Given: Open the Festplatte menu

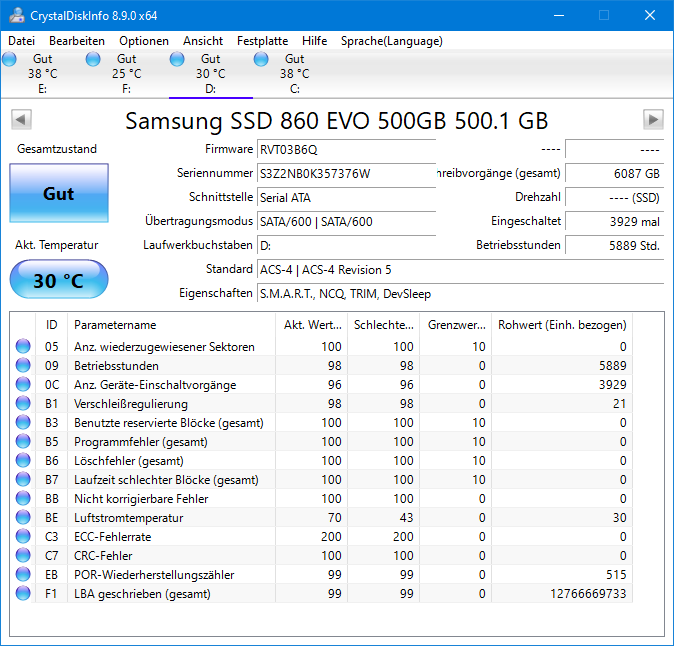Looking at the screenshot, I should coord(263,41).
